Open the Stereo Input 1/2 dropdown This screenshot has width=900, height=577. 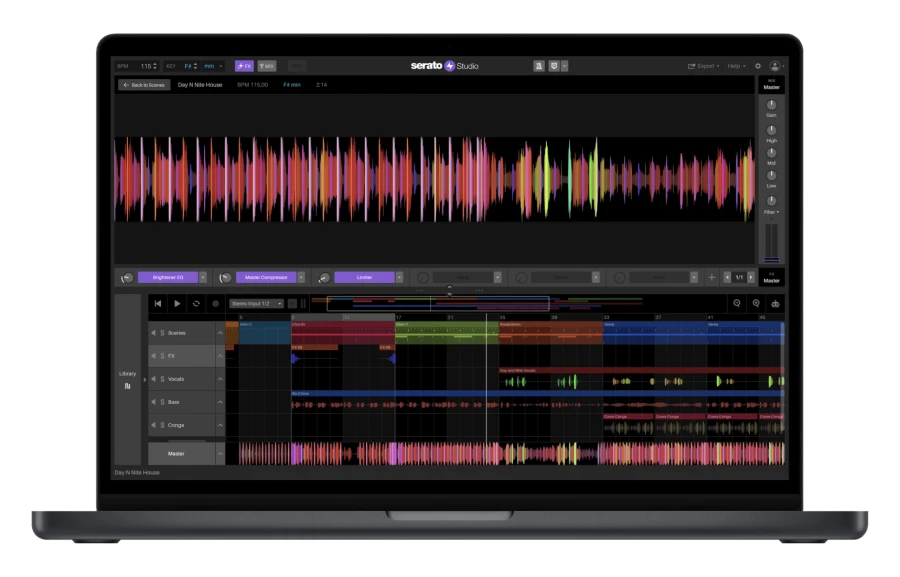click(x=257, y=304)
